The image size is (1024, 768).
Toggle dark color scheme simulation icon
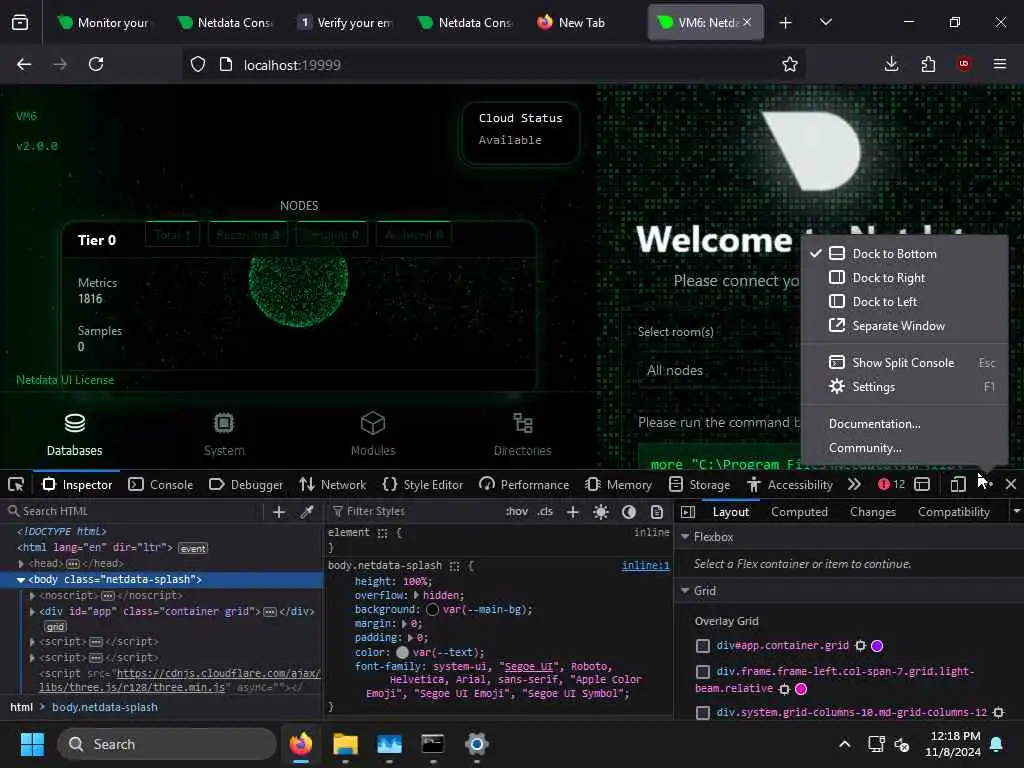point(629,512)
